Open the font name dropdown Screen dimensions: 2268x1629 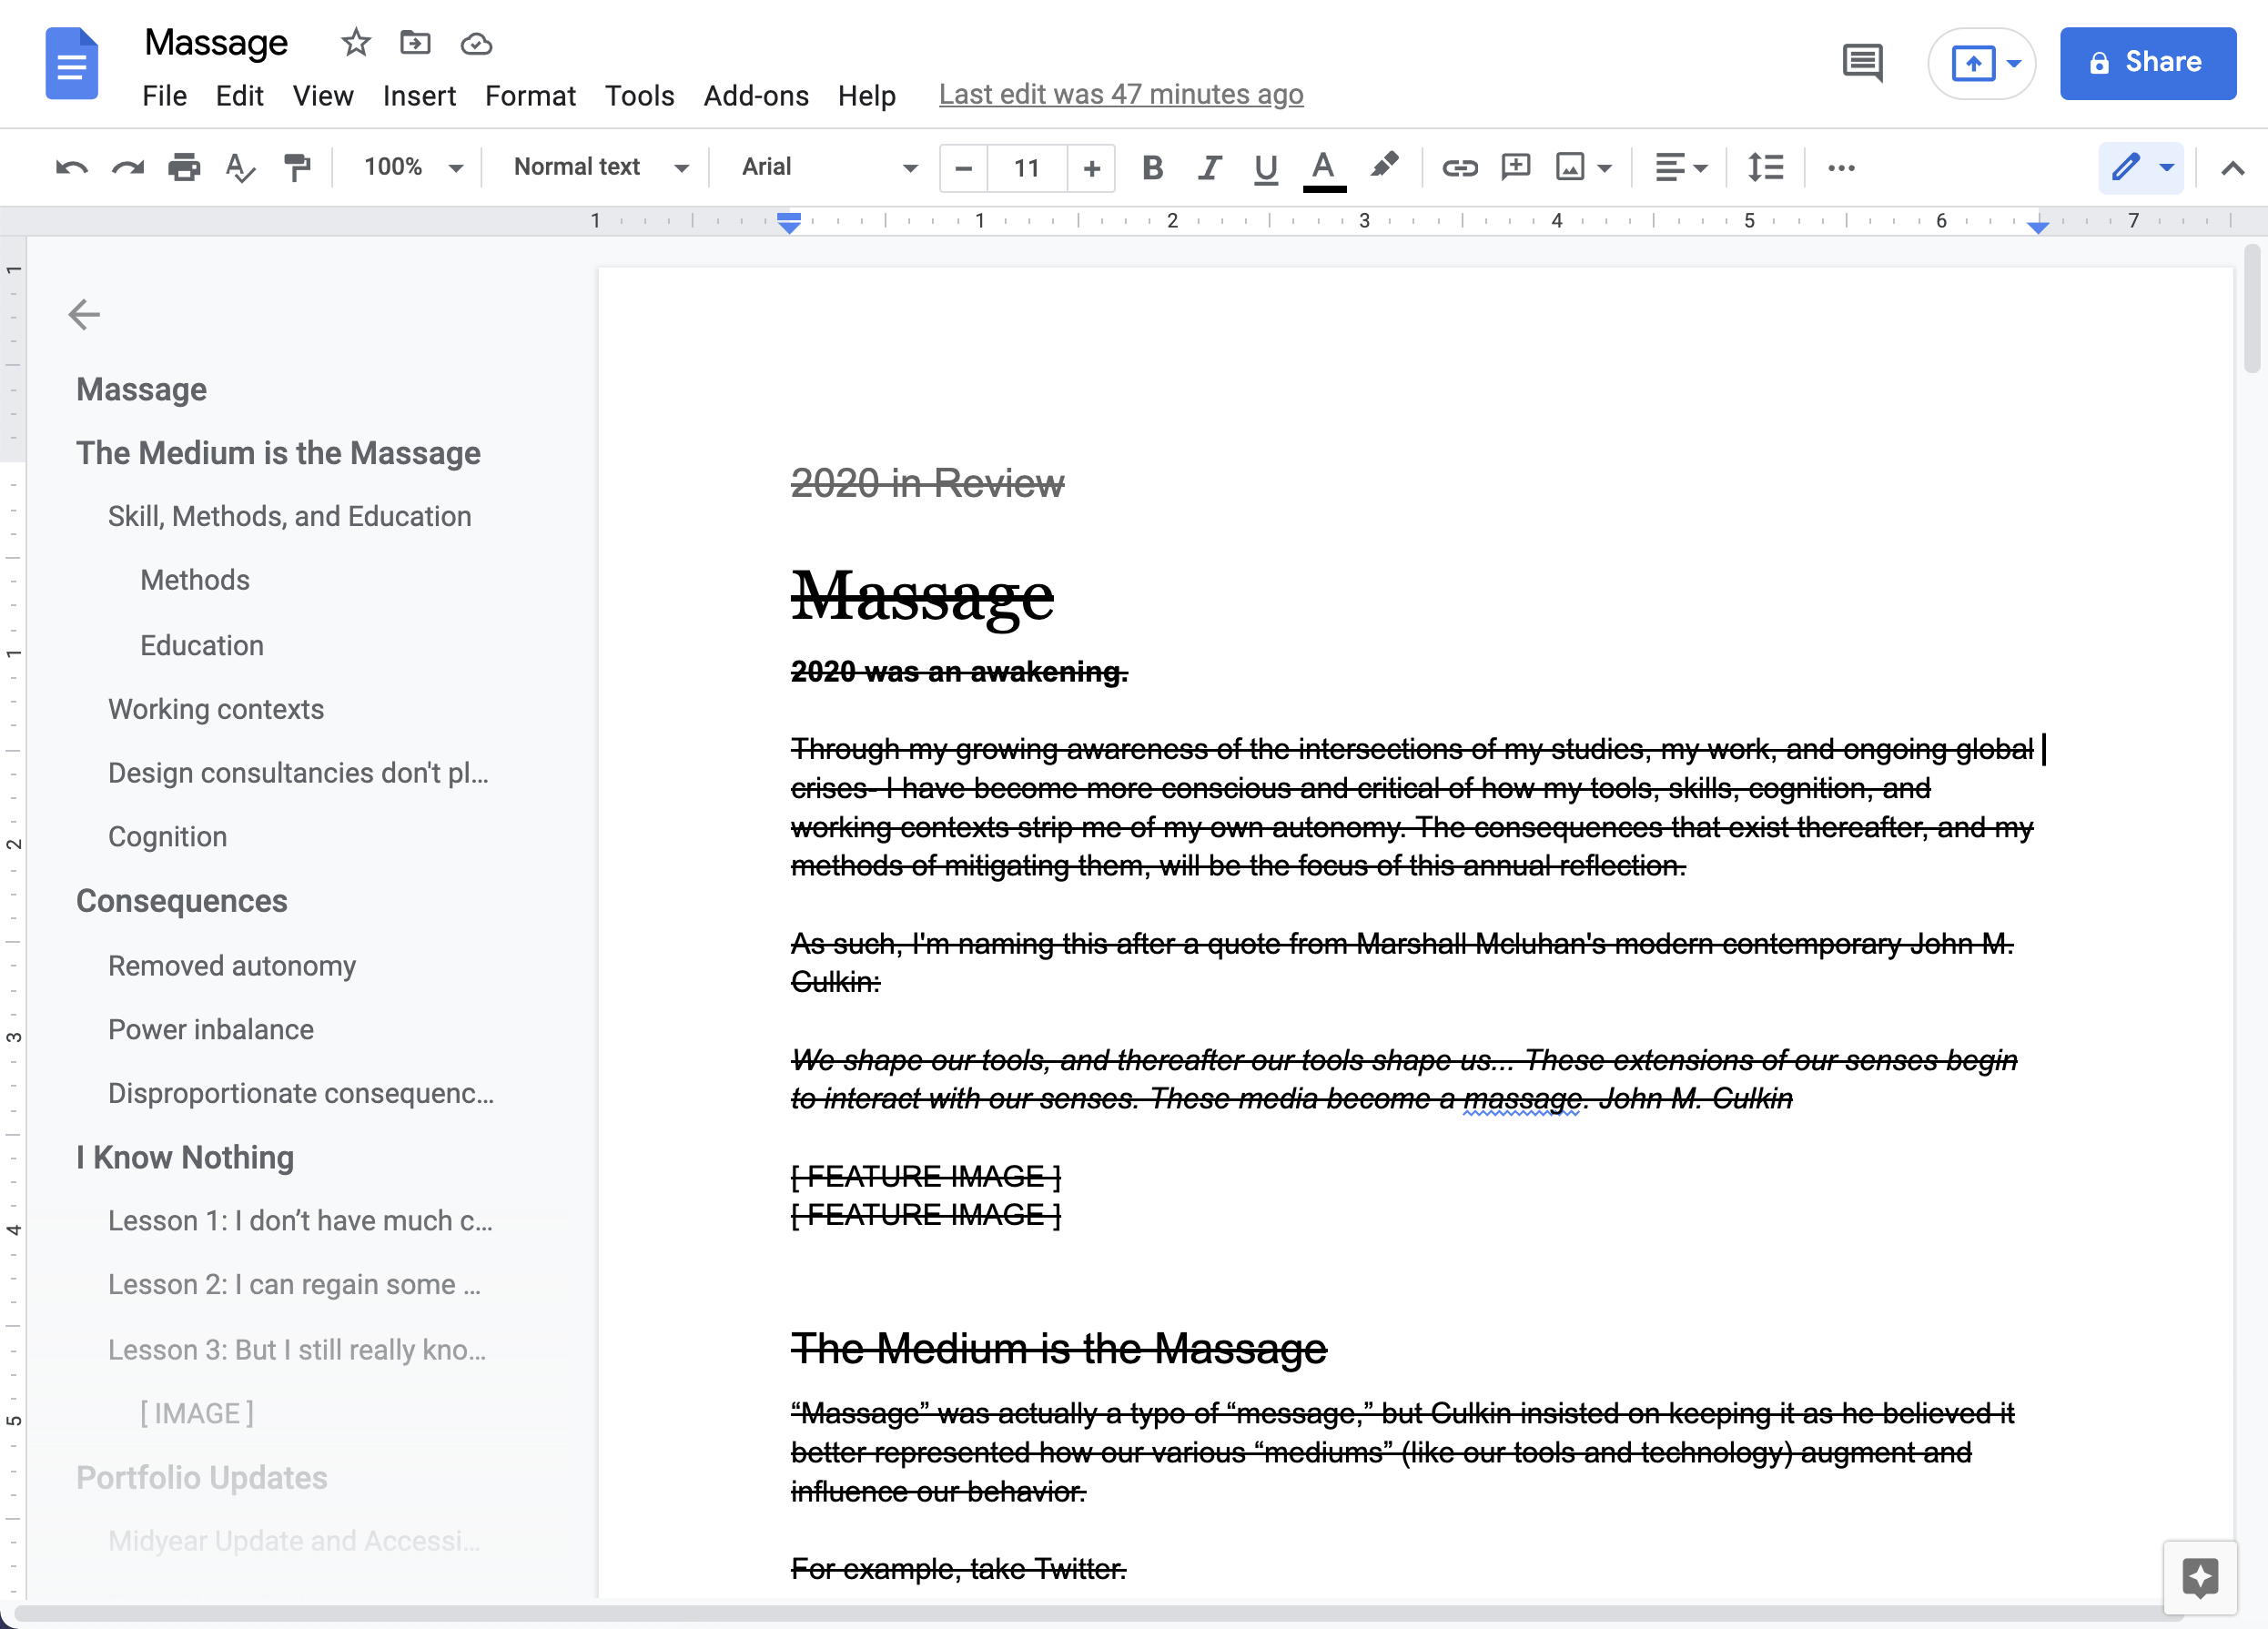click(x=908, y=167)
